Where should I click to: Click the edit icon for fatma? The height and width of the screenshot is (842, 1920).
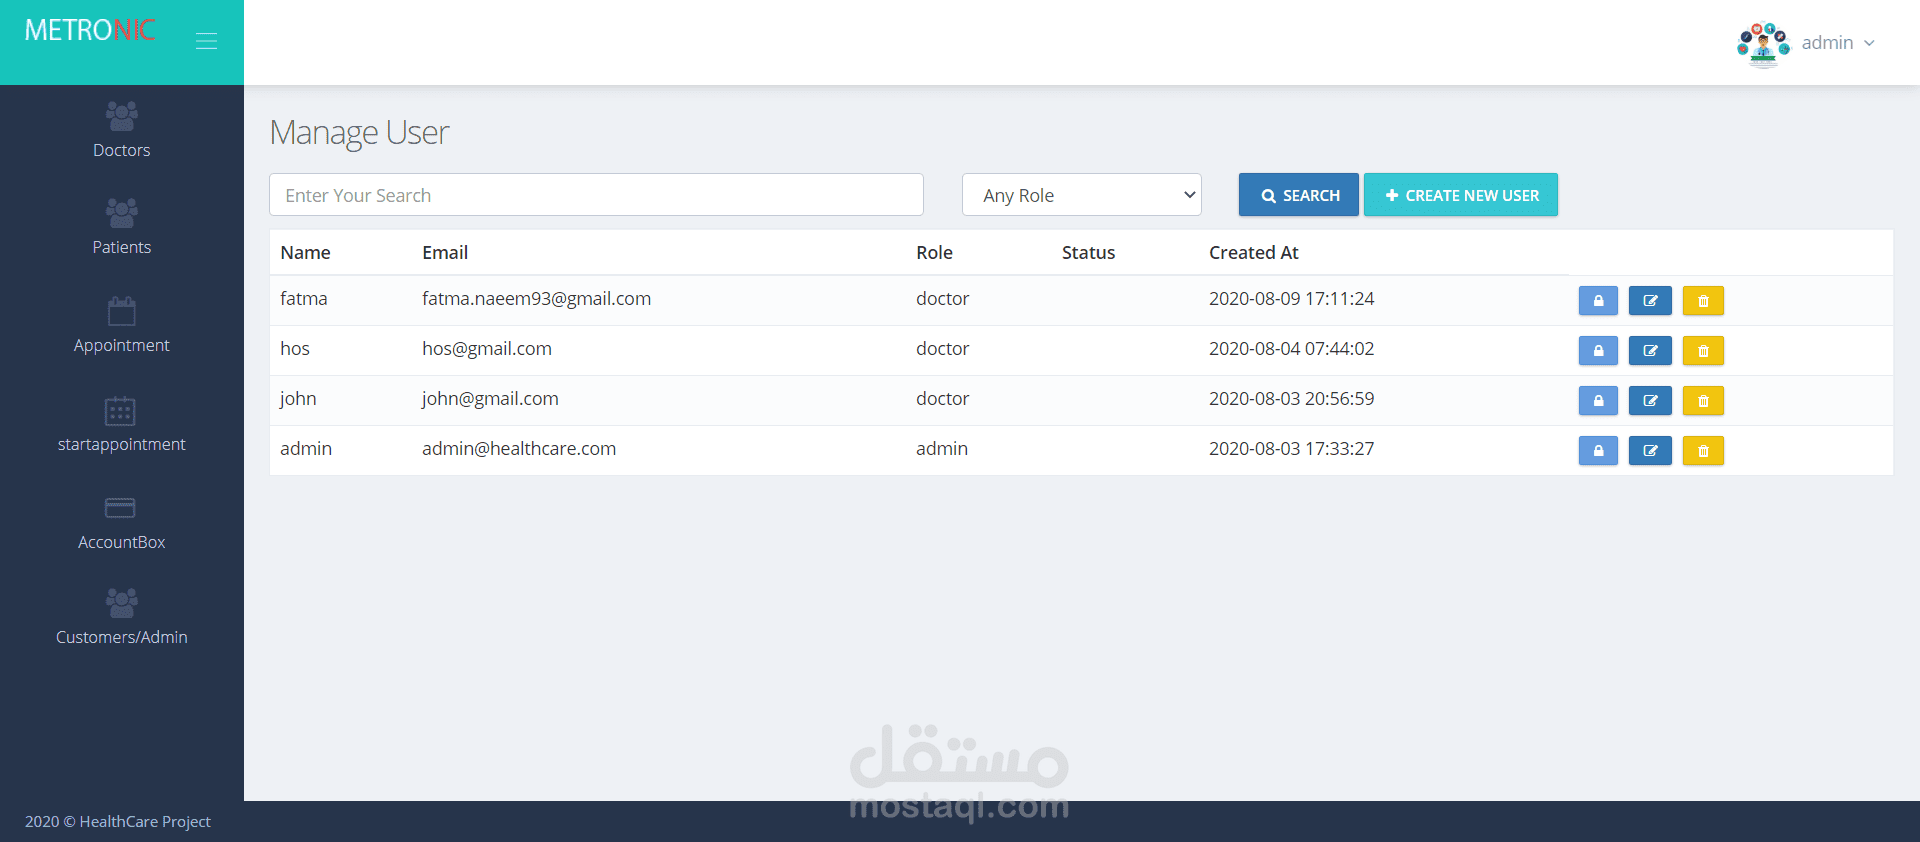[x=1650, y=301]
